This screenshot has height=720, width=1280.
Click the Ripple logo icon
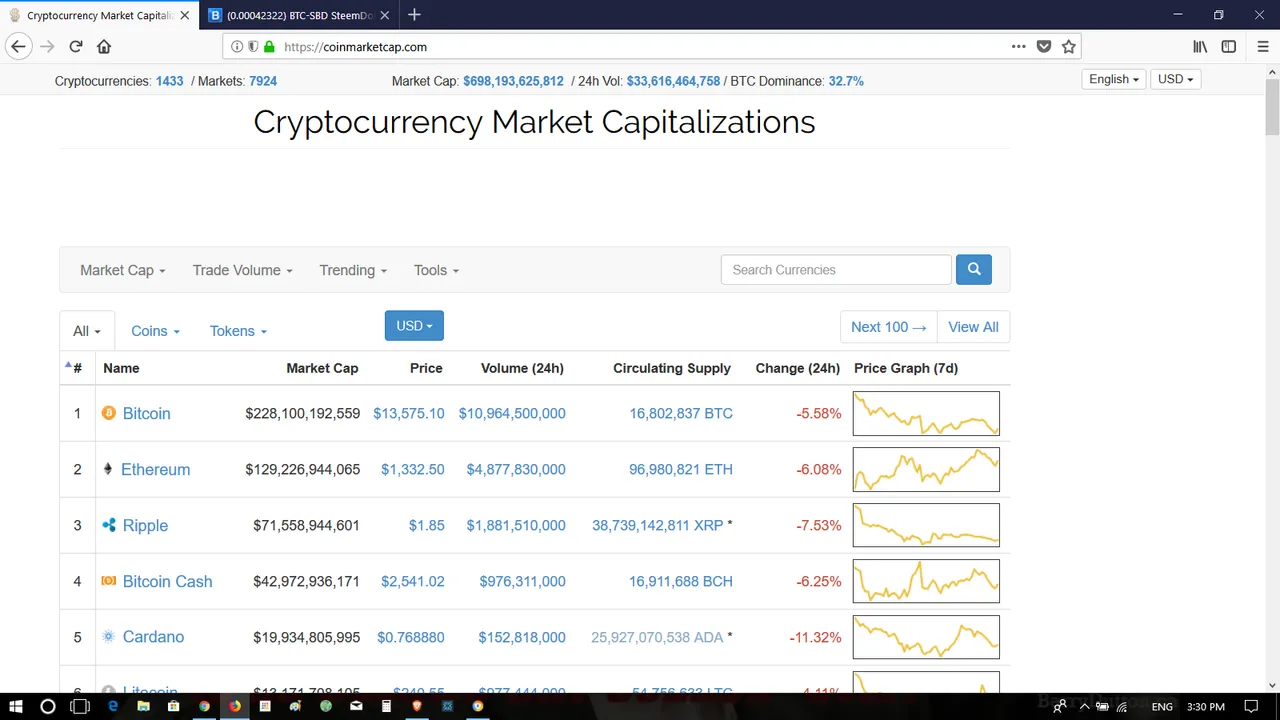109,525
